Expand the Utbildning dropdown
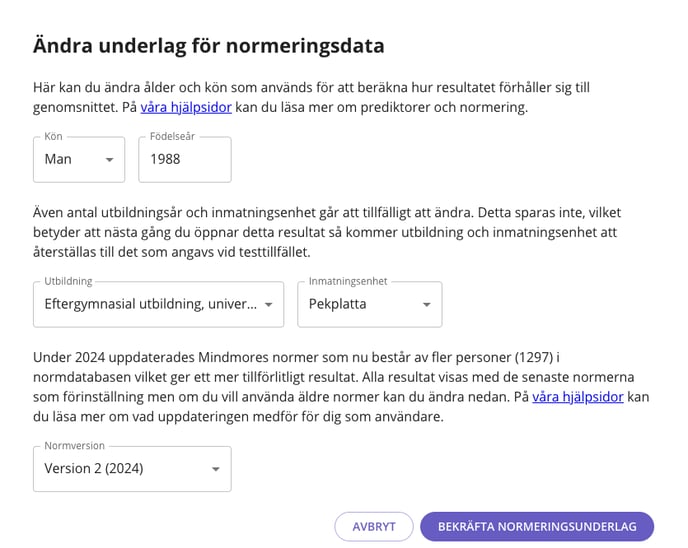This screenshot has height=548, width=688. point(150,304)
